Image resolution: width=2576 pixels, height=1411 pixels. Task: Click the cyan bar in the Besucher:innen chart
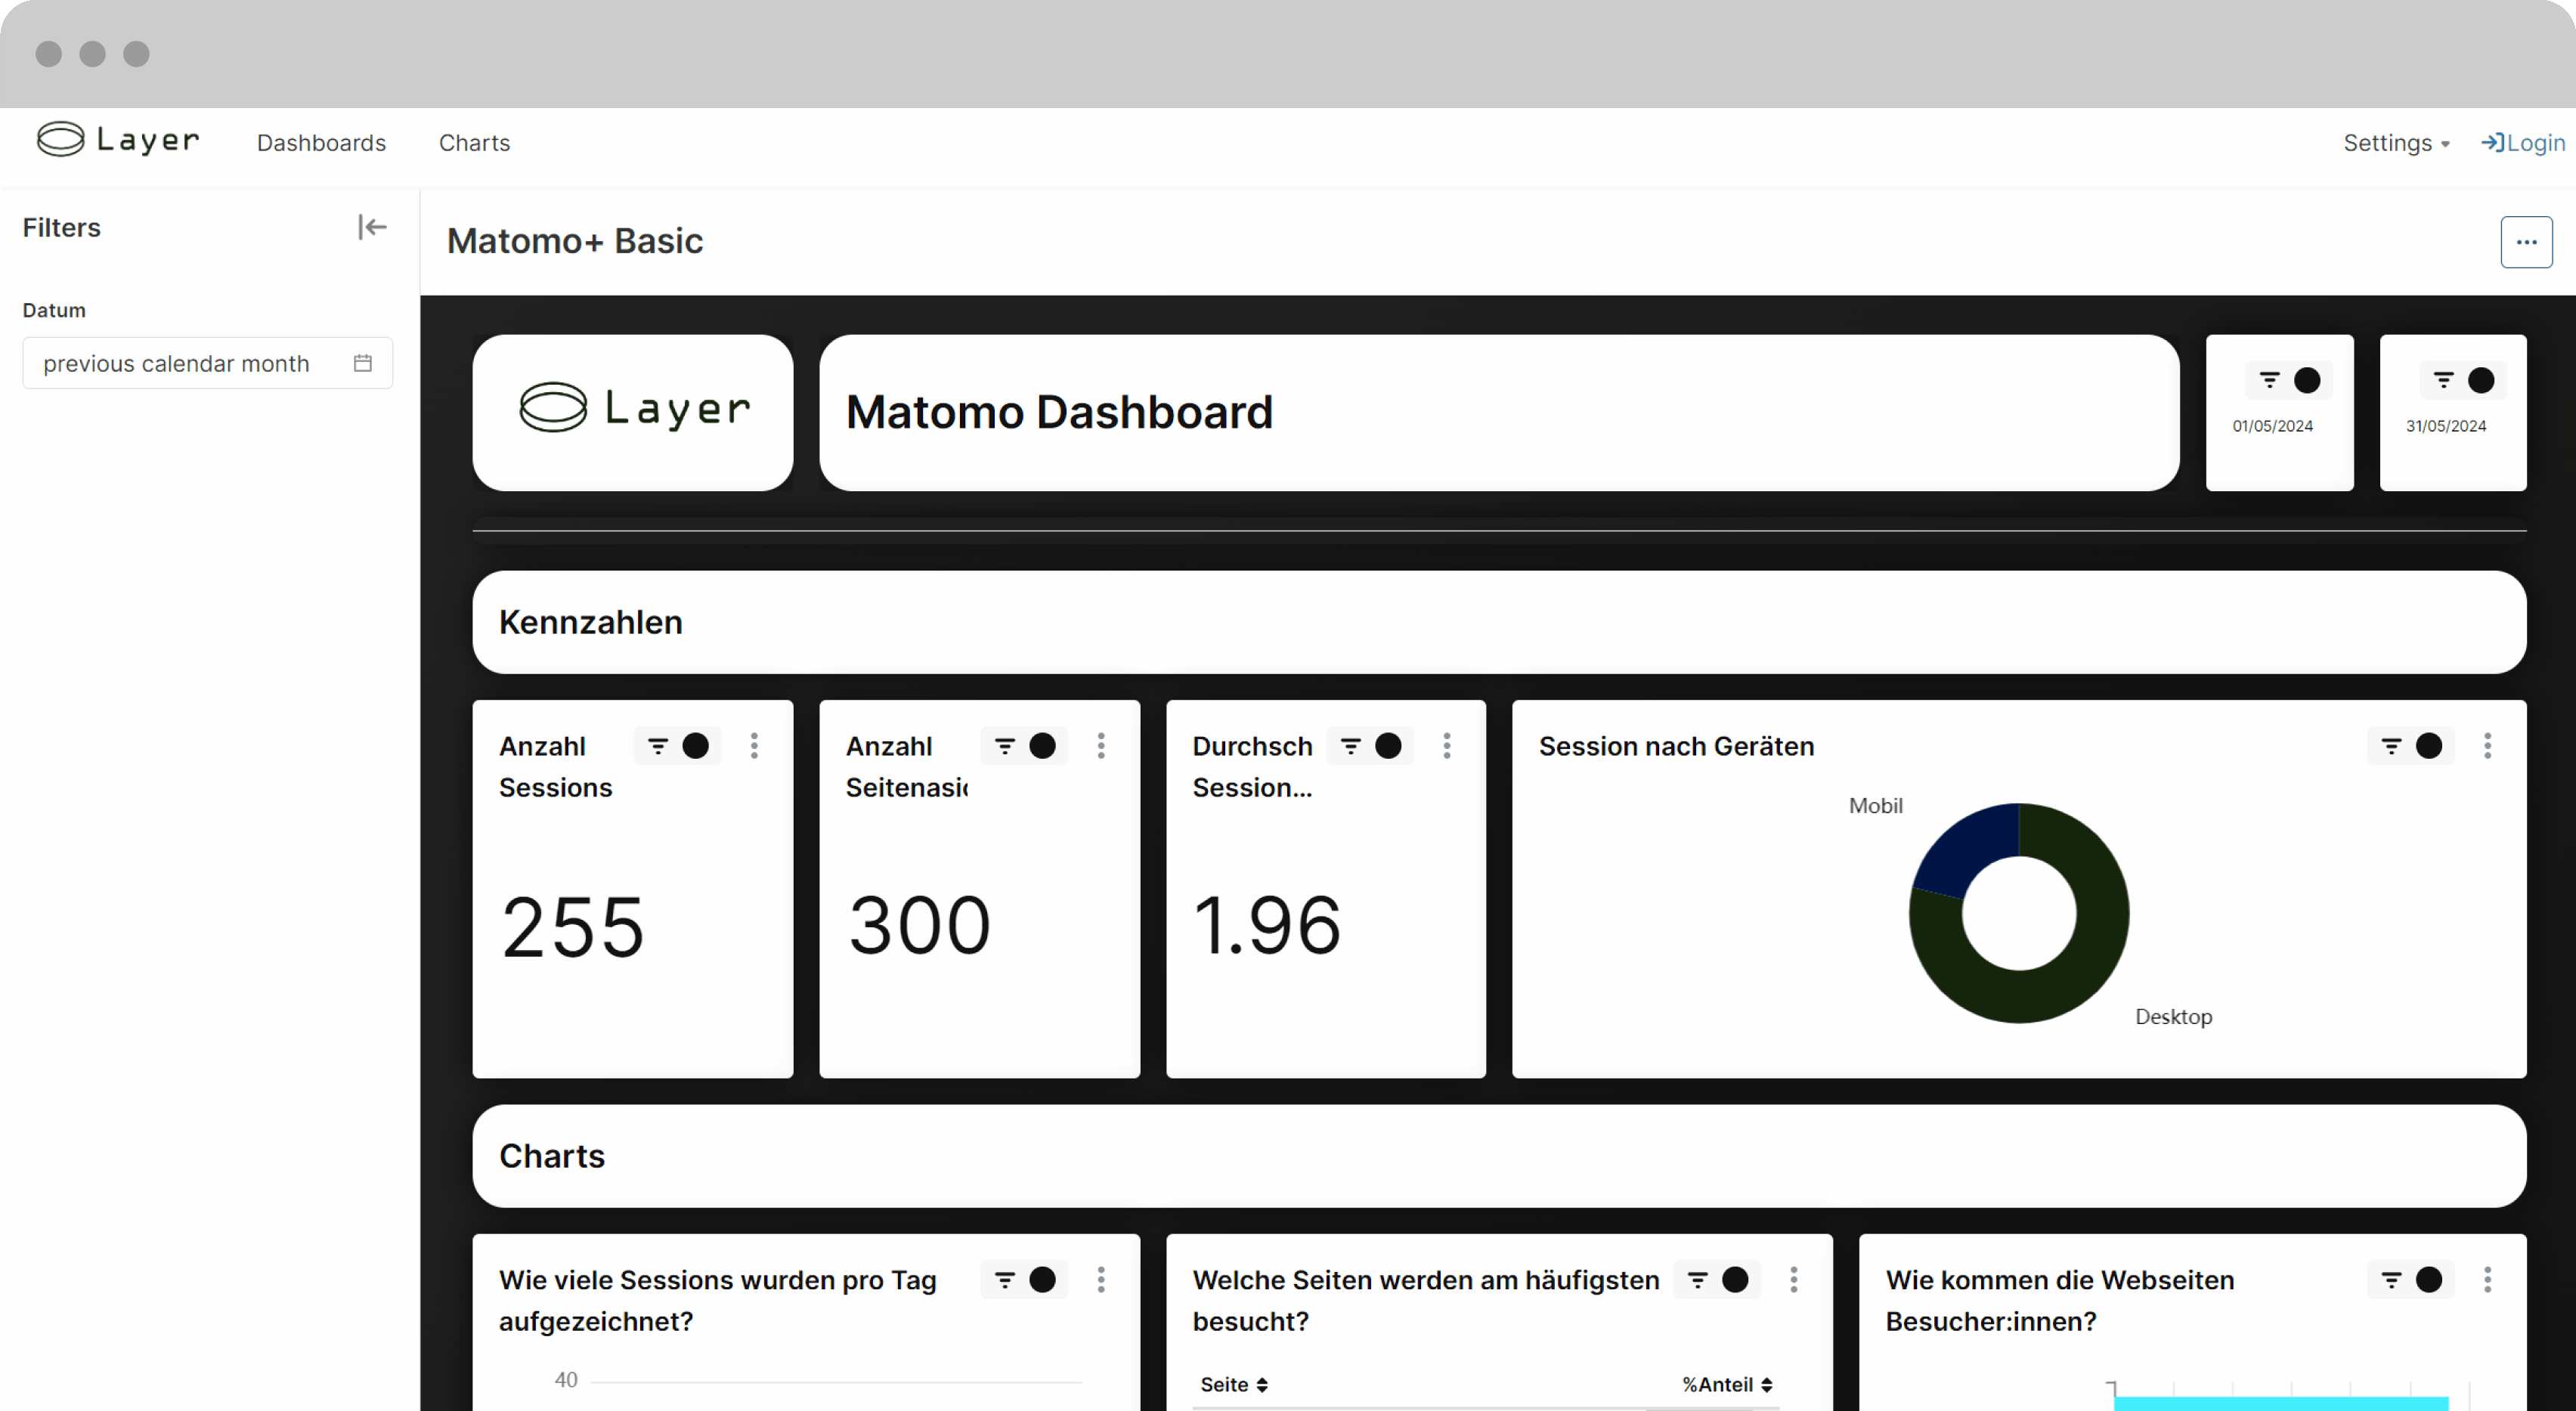coord(2281,1403)
